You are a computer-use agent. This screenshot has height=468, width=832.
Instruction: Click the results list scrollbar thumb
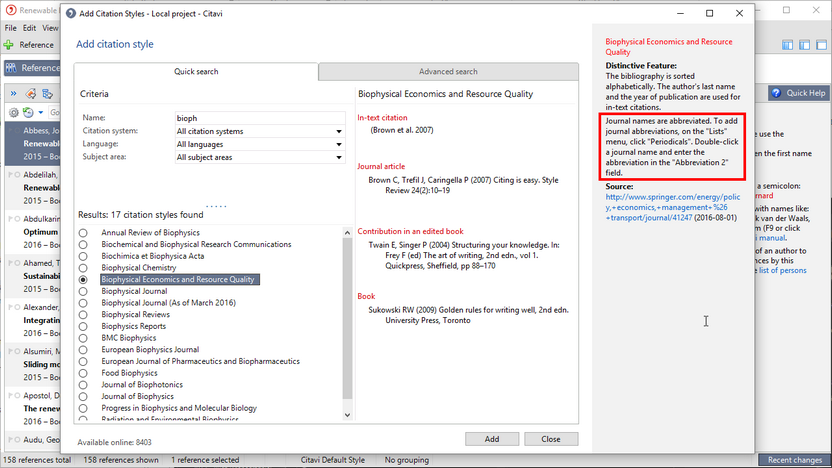[x=348, y=318]
